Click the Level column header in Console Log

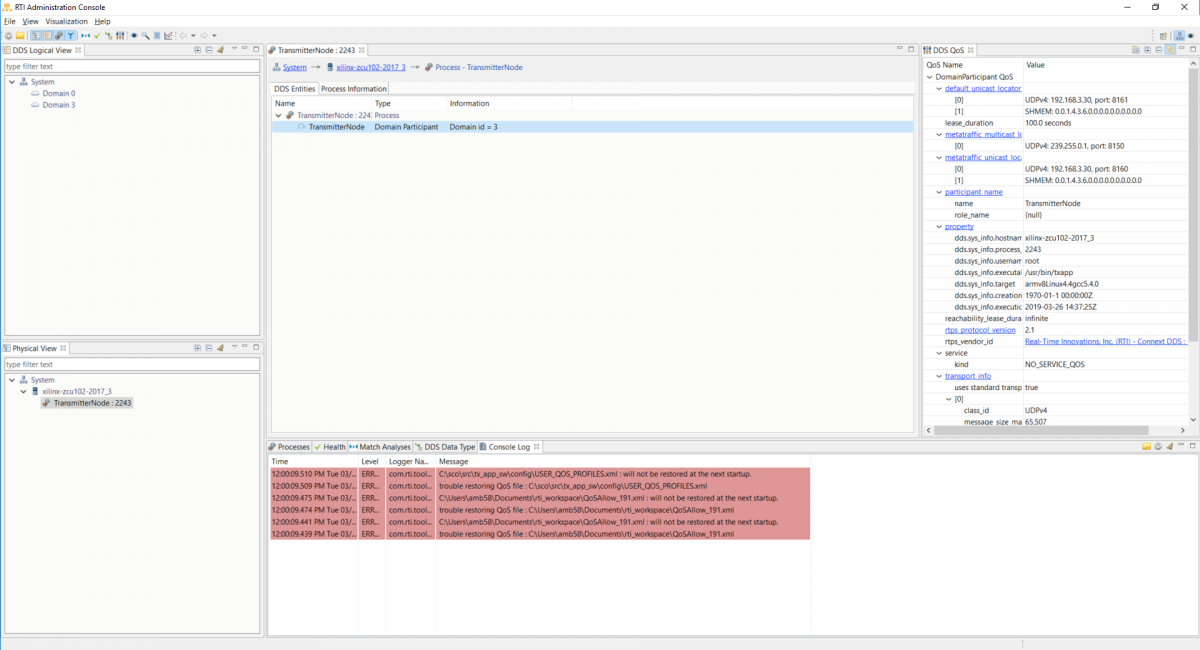[371, 461]
